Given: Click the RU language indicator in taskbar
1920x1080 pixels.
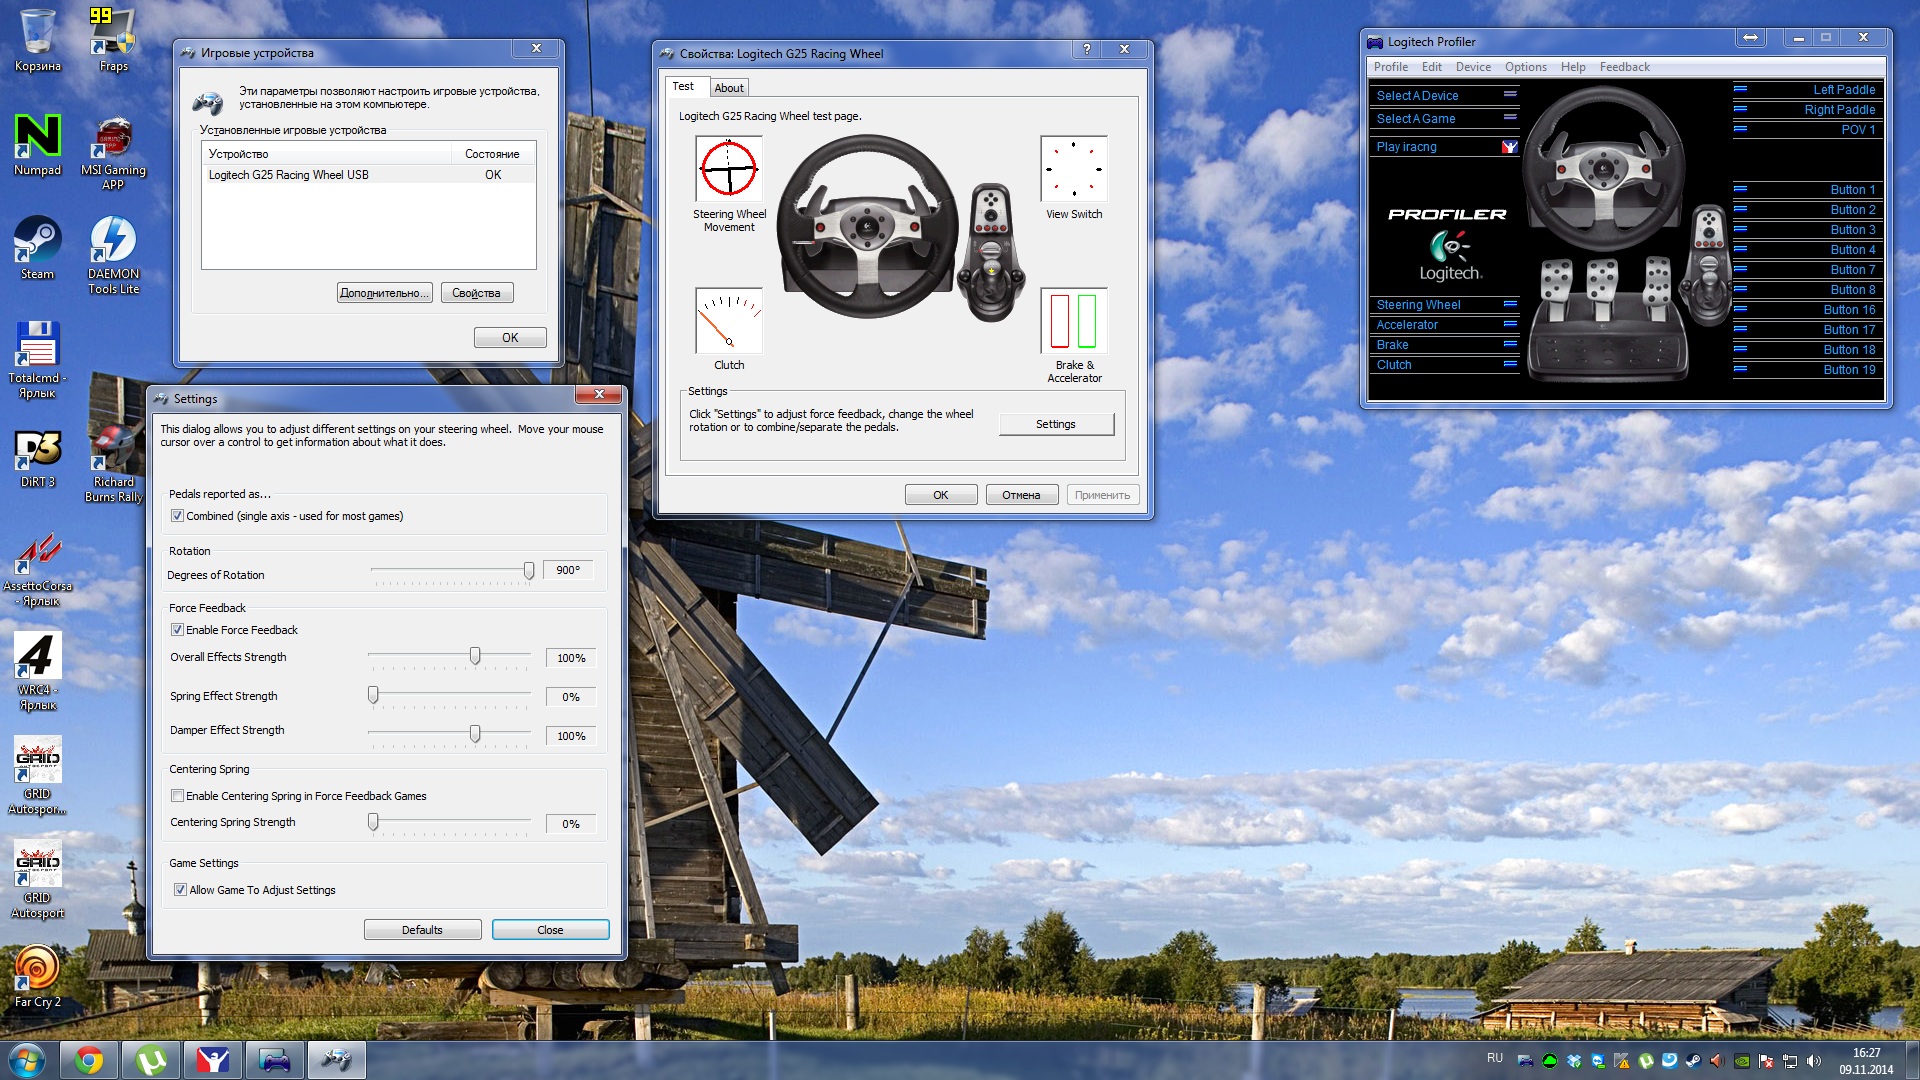Looking at the screenshot, I should (1495, 1058).
